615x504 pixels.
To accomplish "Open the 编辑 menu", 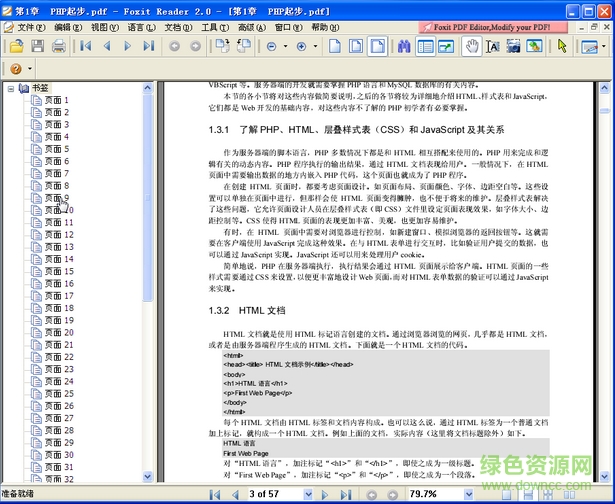I will [68, 27].
